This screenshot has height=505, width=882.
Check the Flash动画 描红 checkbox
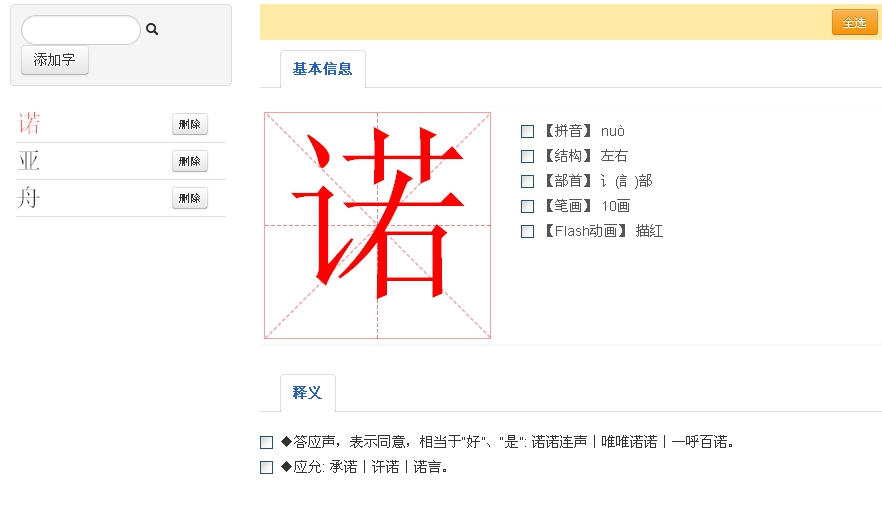click(527, 232)
